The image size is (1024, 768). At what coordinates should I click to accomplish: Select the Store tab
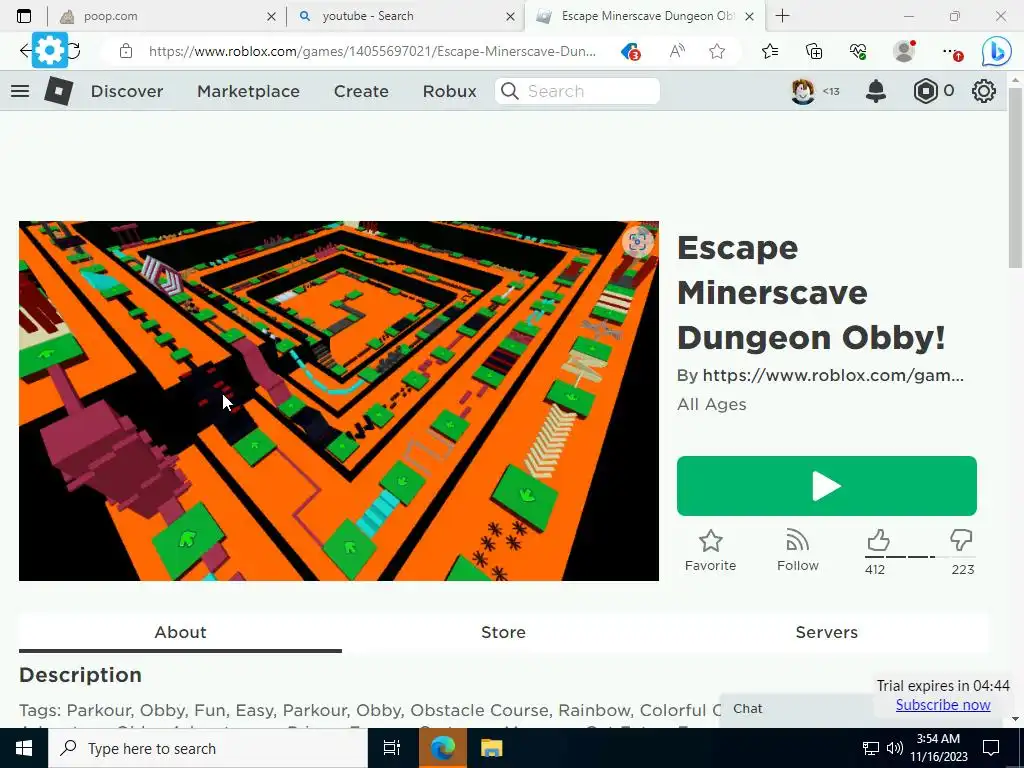coord(503,632)
